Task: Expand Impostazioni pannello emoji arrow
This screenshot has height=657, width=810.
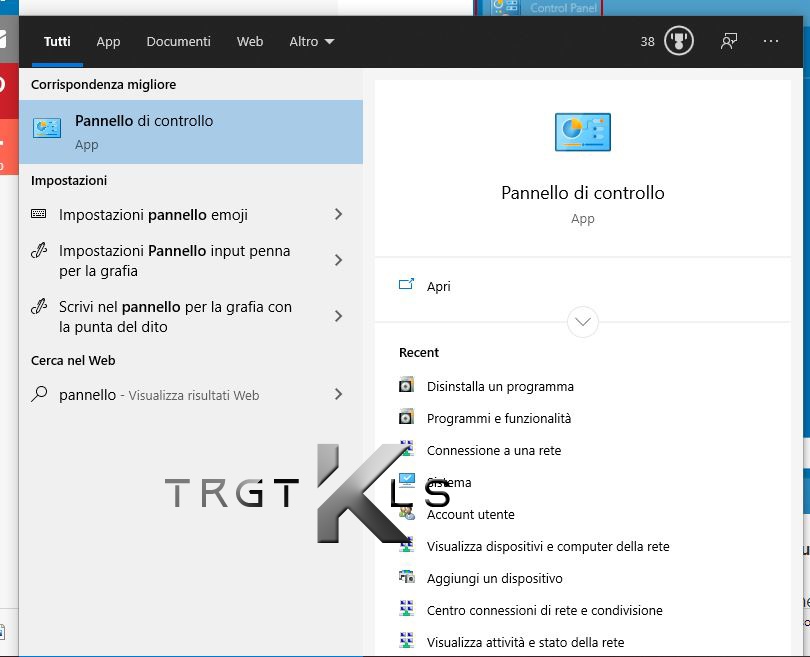Action: [338, 214]
